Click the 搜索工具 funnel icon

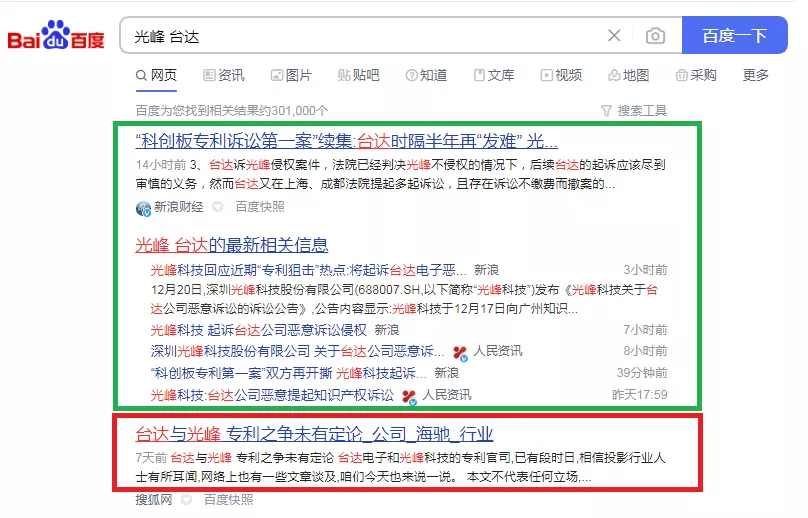point(607,111)
